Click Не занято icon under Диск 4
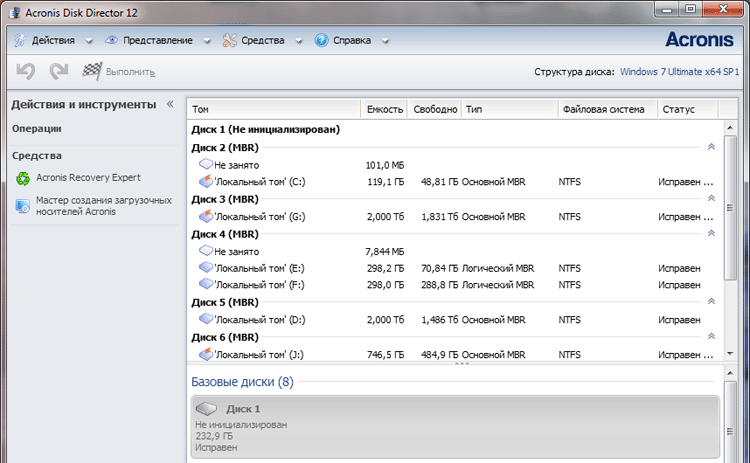Image resolution: width=750 pixels, height=463 pixels. click(x=206, y=251)
